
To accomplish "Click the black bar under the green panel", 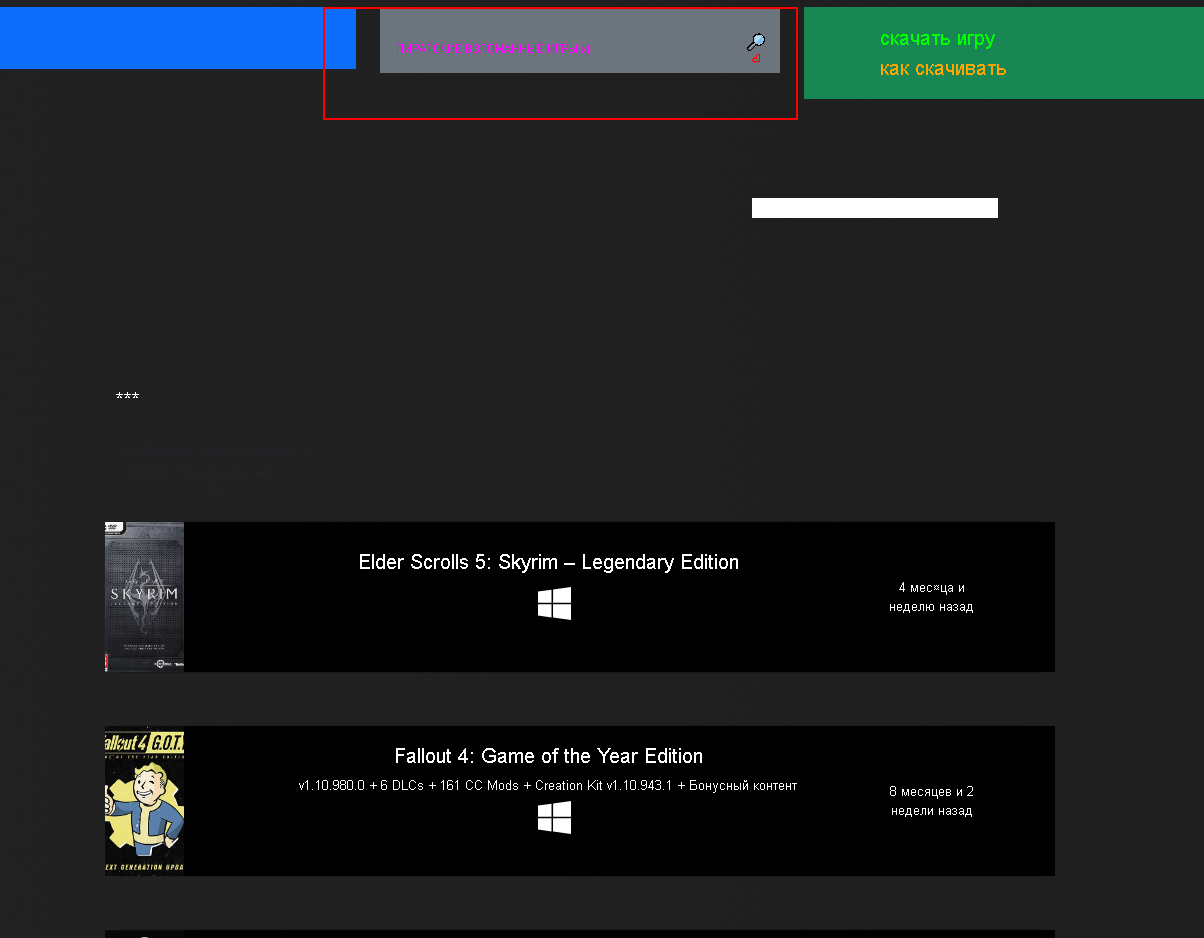I will pos(874,208).
